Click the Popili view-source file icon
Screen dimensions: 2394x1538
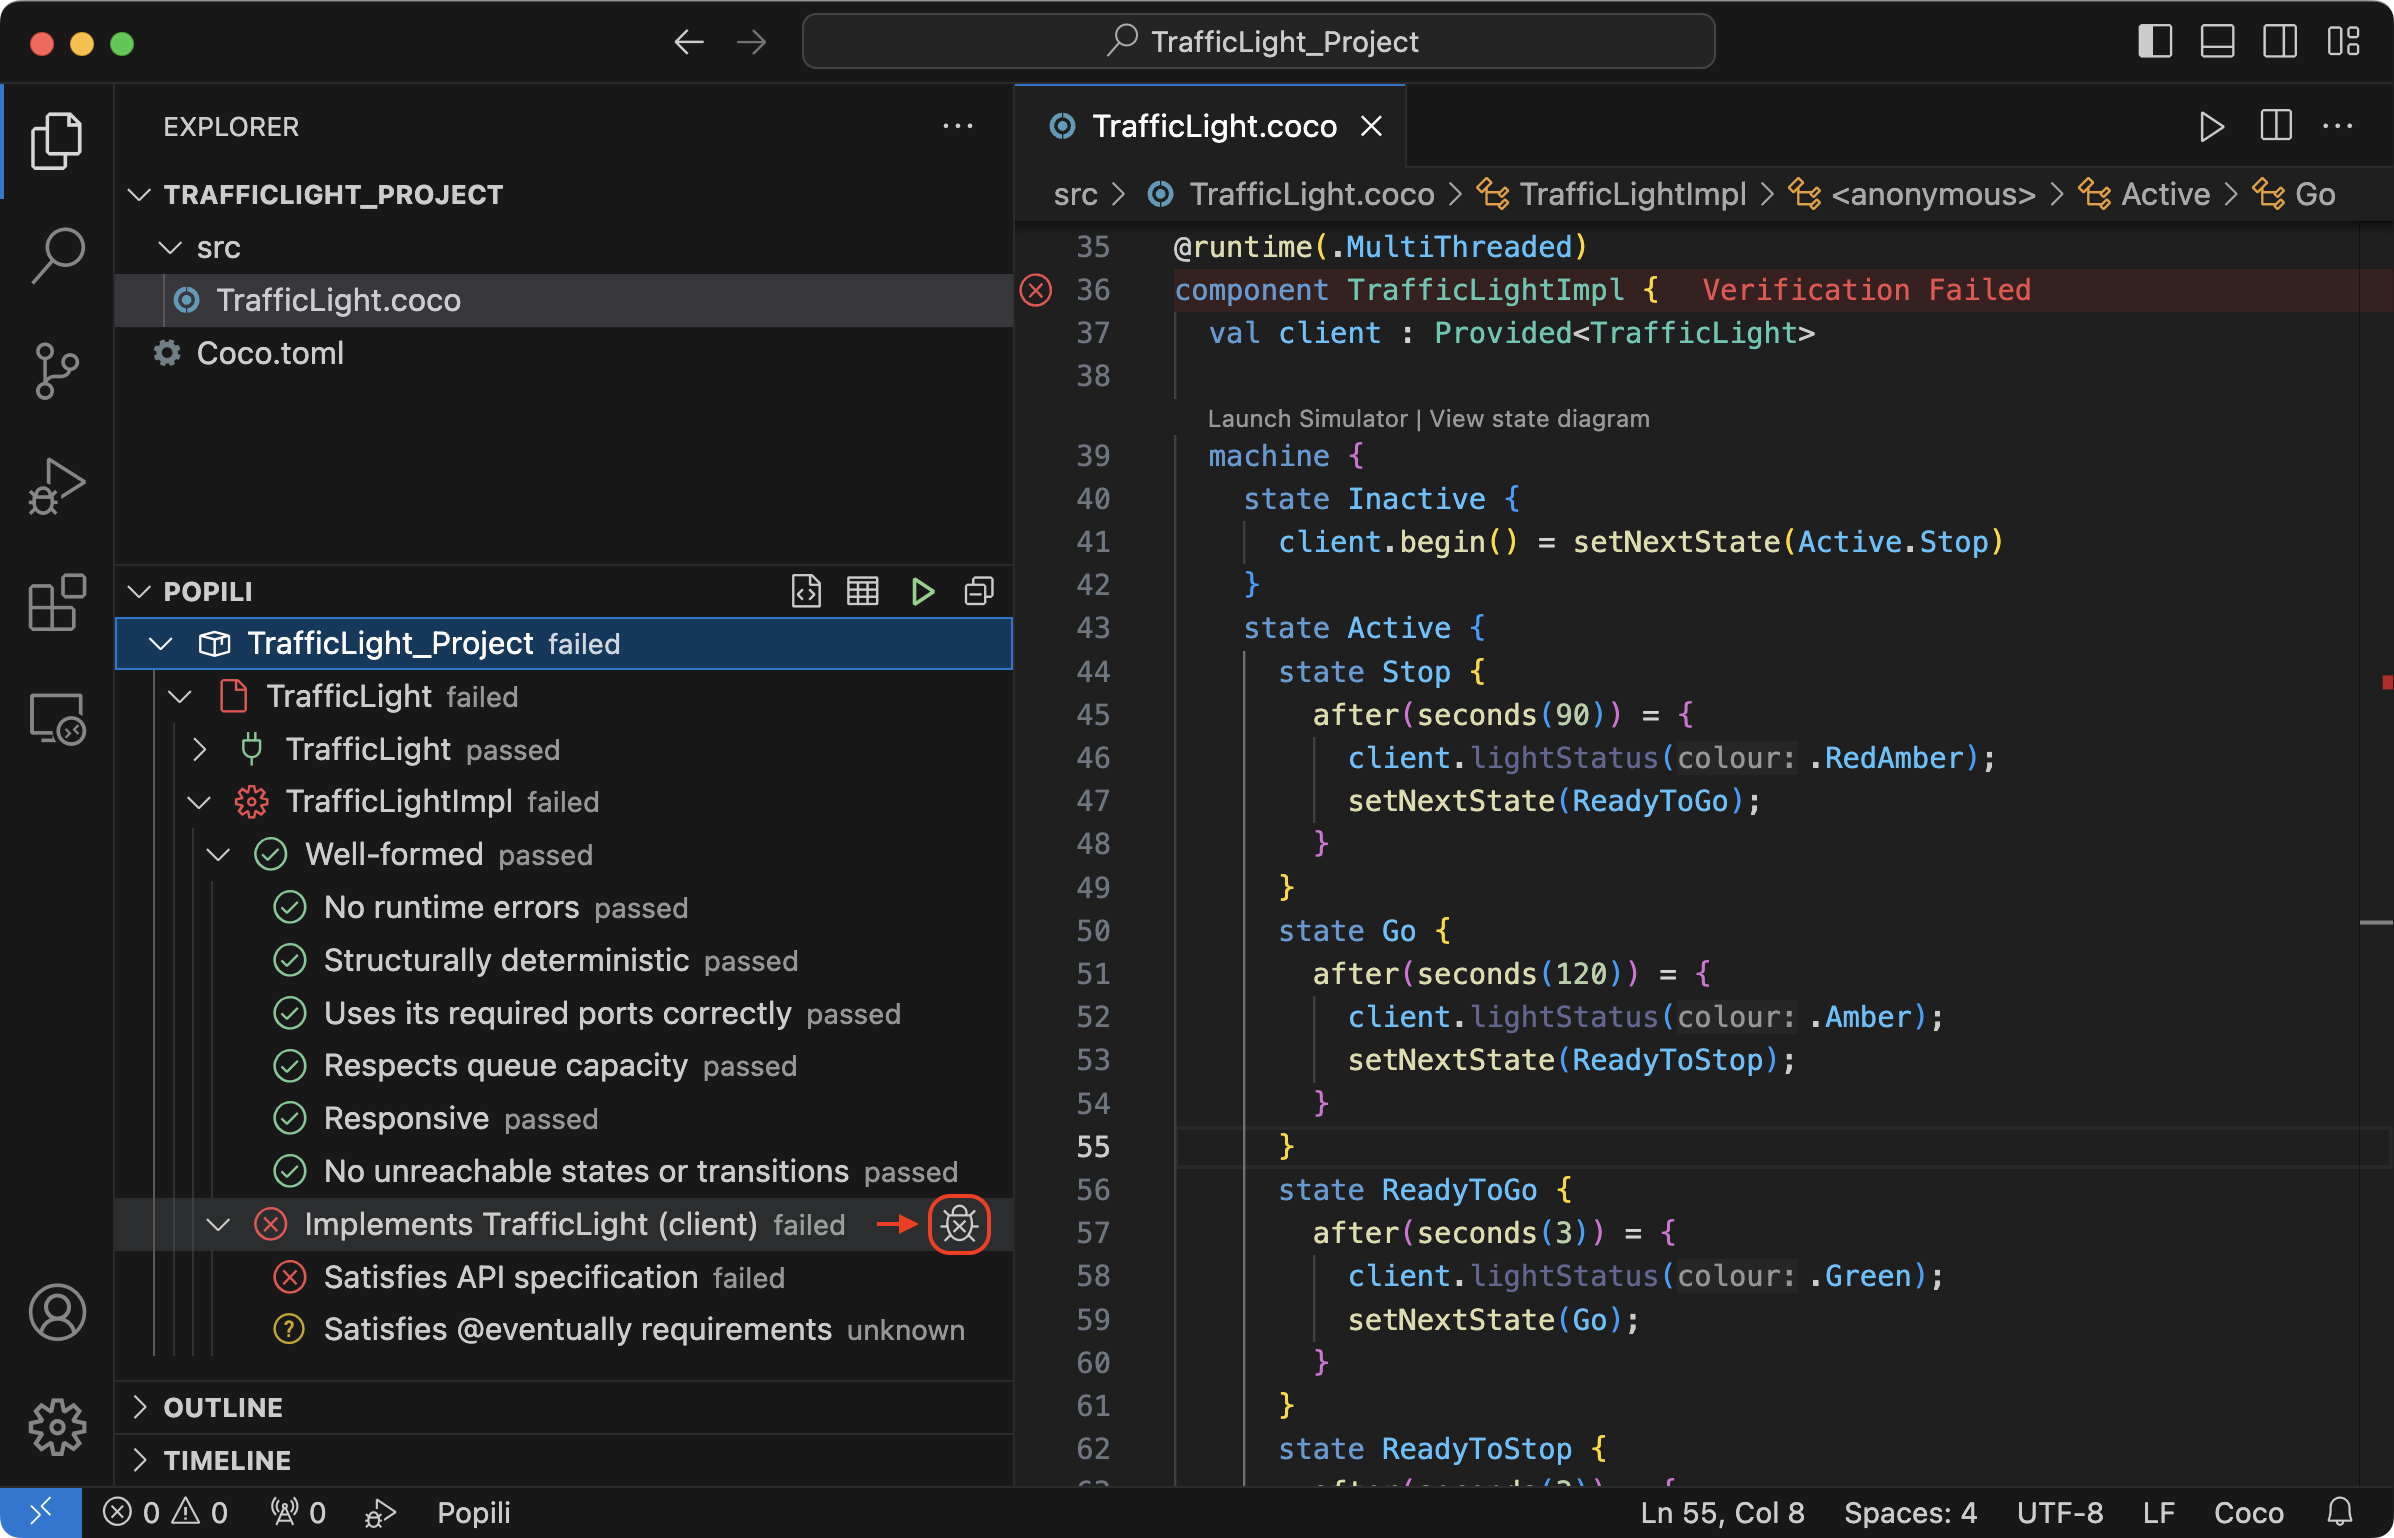click(806, 591)
